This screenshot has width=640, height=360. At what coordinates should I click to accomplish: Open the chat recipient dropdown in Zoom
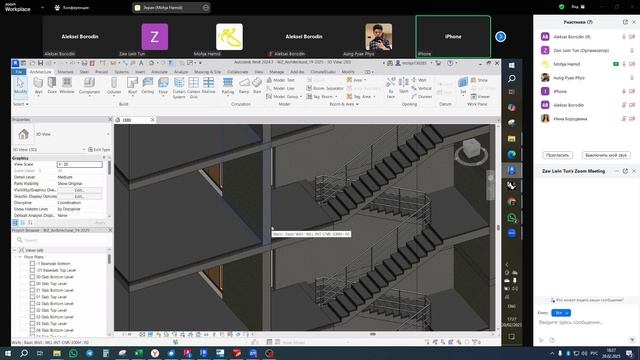561,313
